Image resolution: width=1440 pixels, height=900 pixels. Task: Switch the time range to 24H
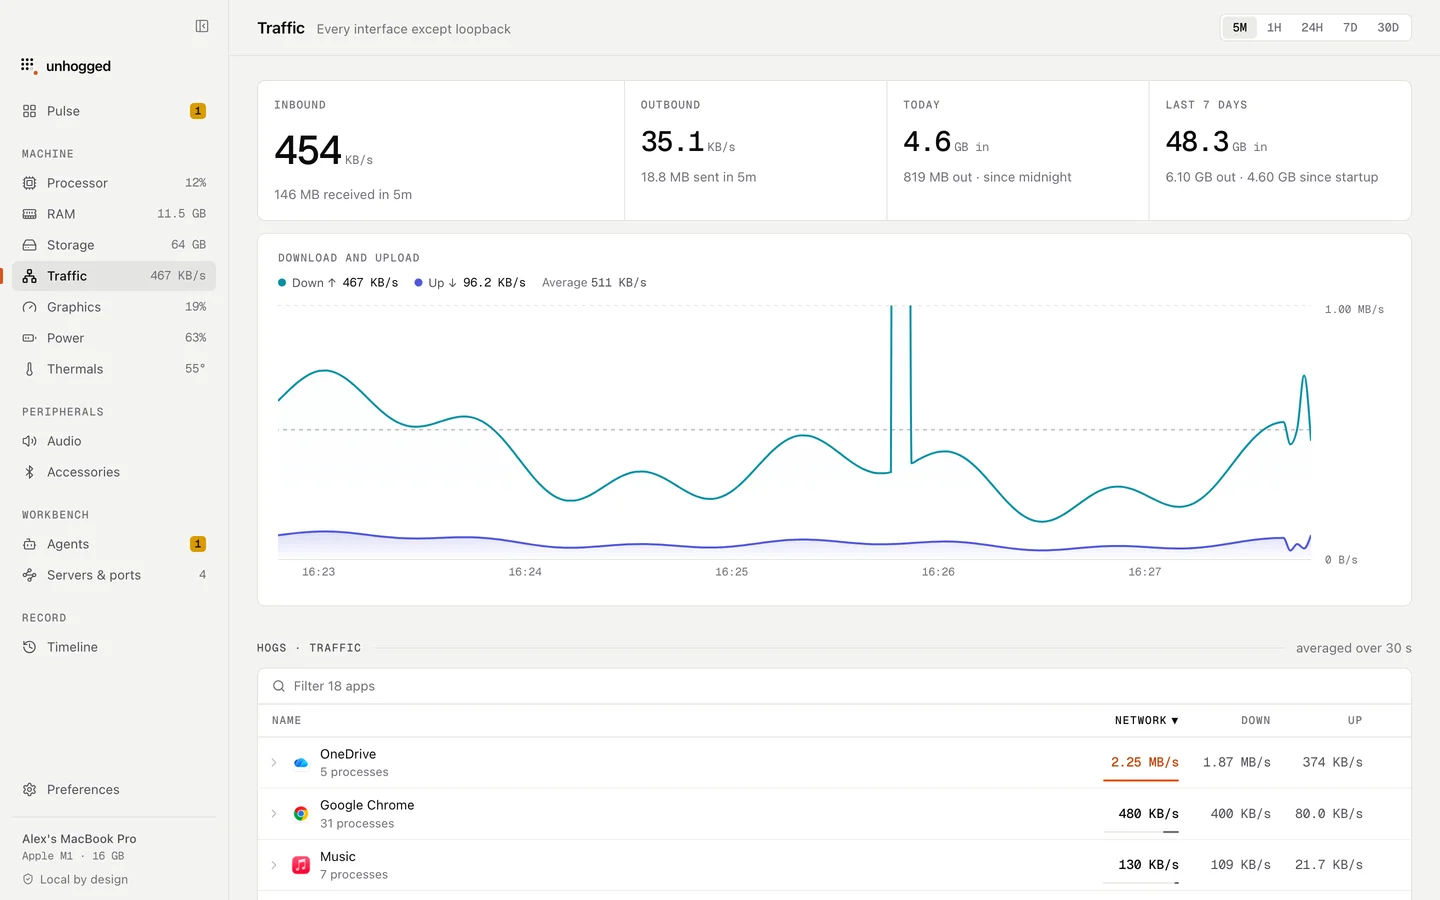(1312, 27)
